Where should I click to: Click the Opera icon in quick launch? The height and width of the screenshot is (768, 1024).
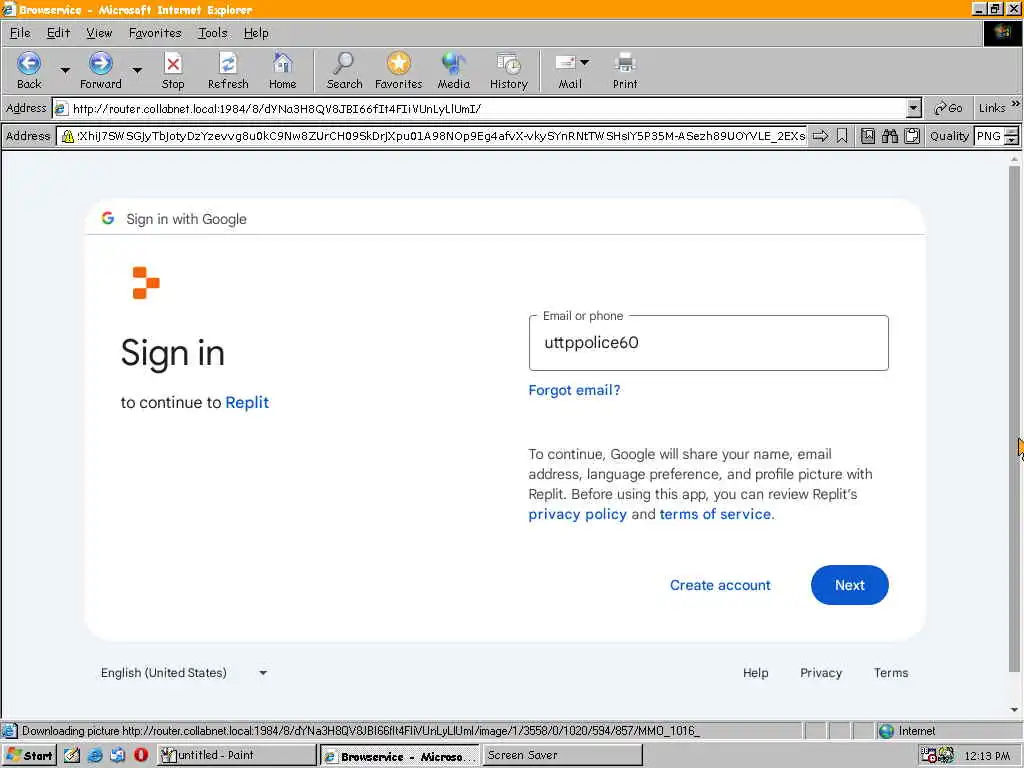tap(141, 756)
